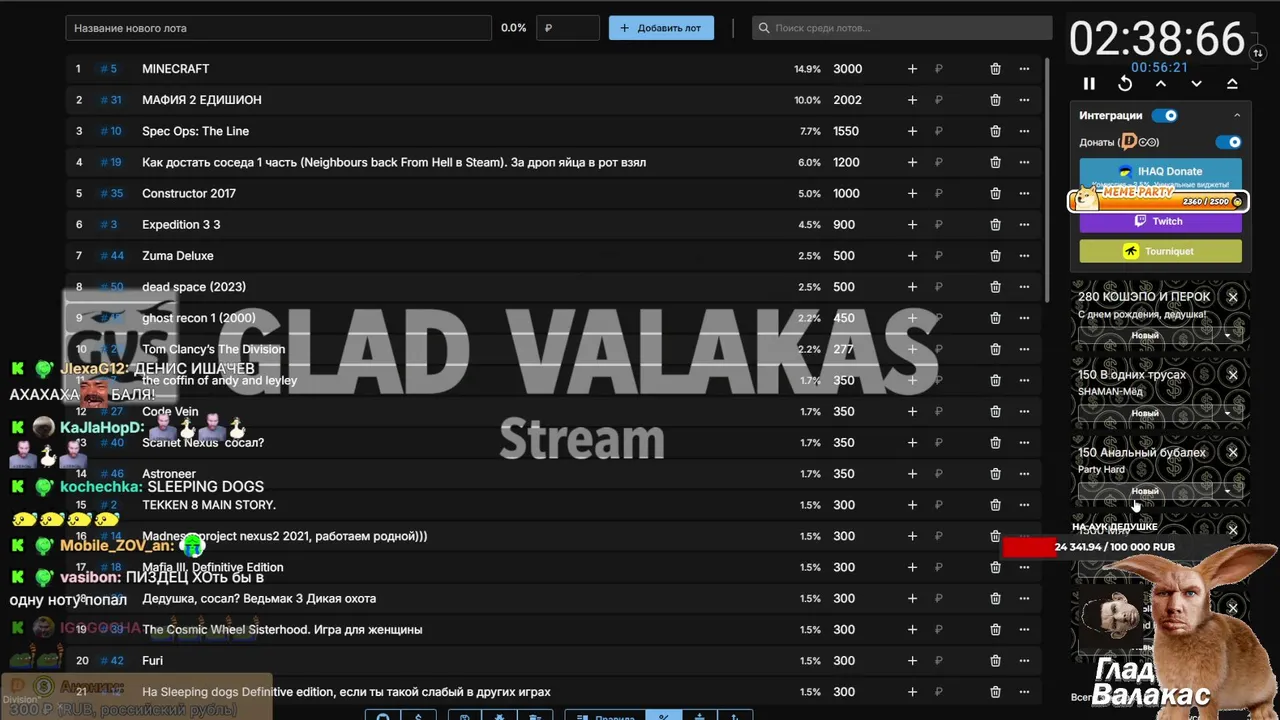Focus the Поиск среди лотов search field
The height and width of the screenshot is (720, 1280).
click(x=902, y=28)
